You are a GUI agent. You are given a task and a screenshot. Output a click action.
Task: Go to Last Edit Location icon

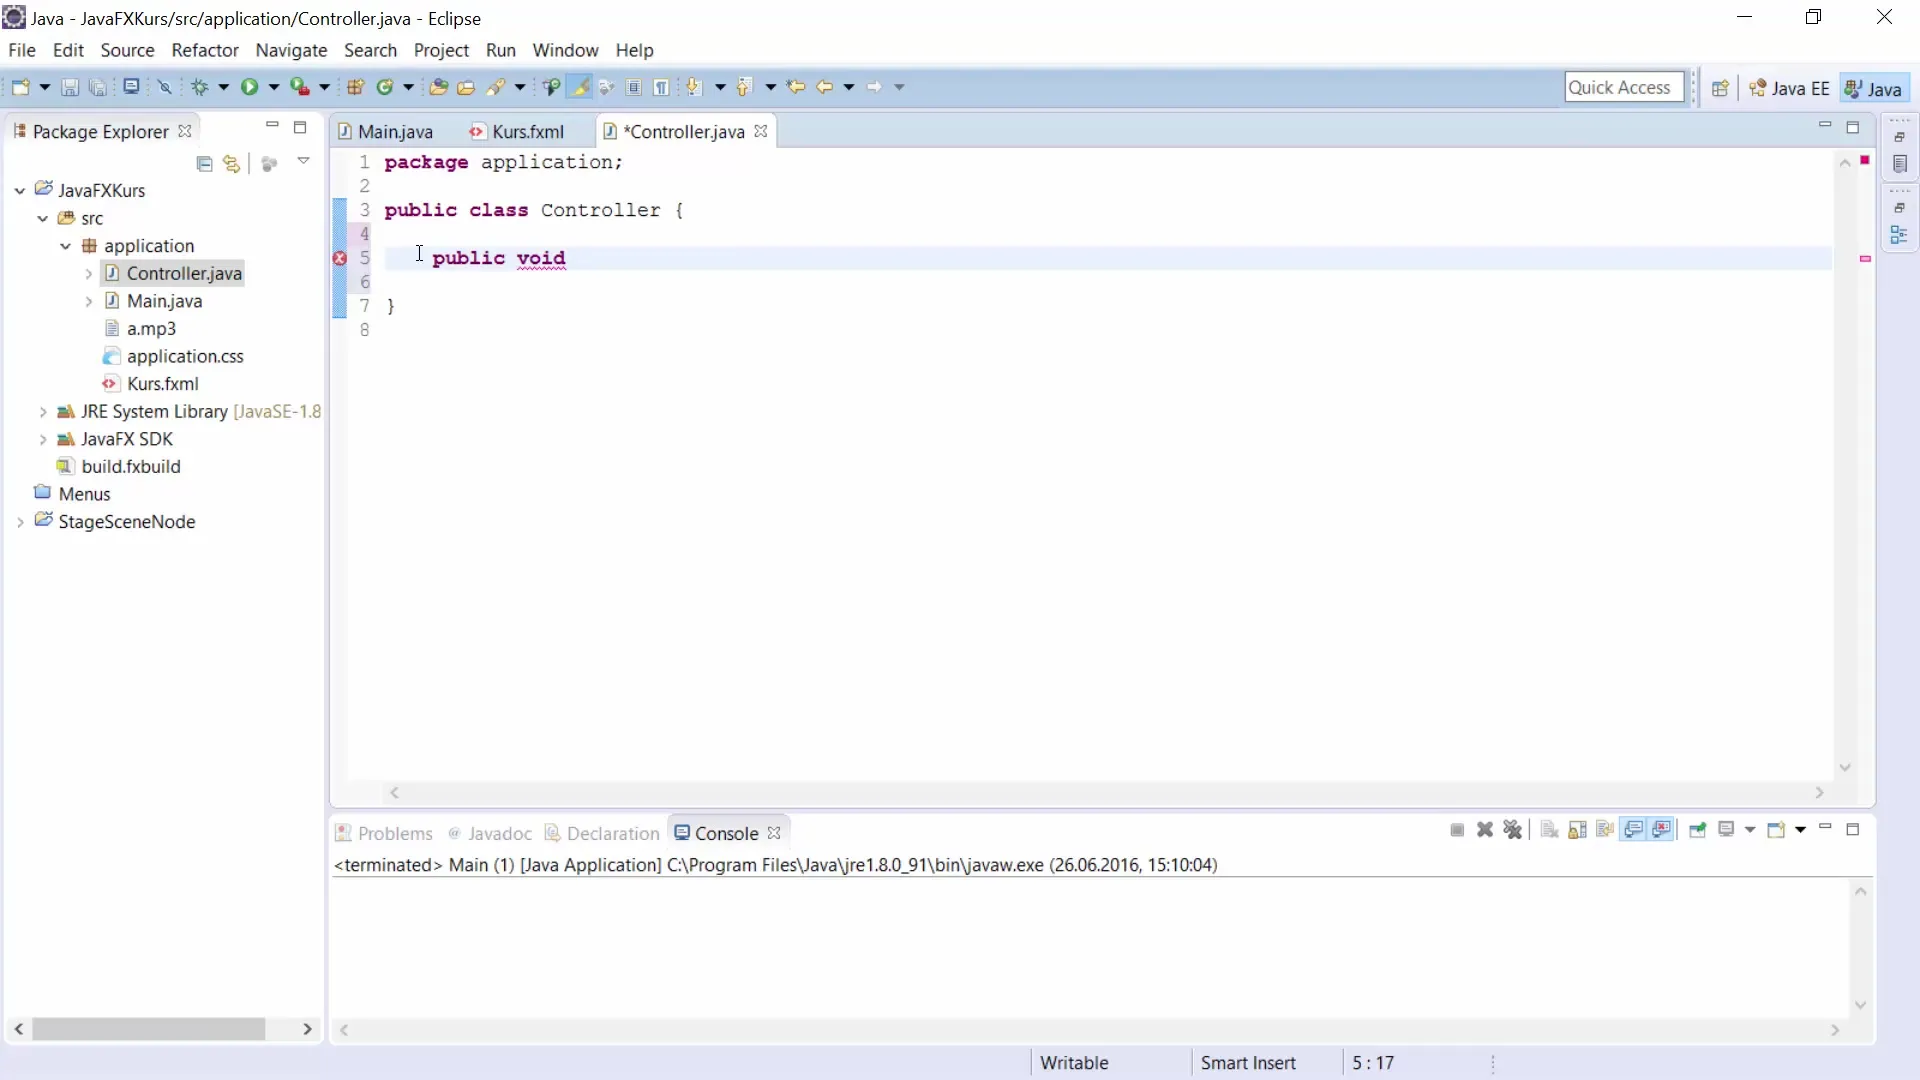pyautogui.click(x=796, y=87)
